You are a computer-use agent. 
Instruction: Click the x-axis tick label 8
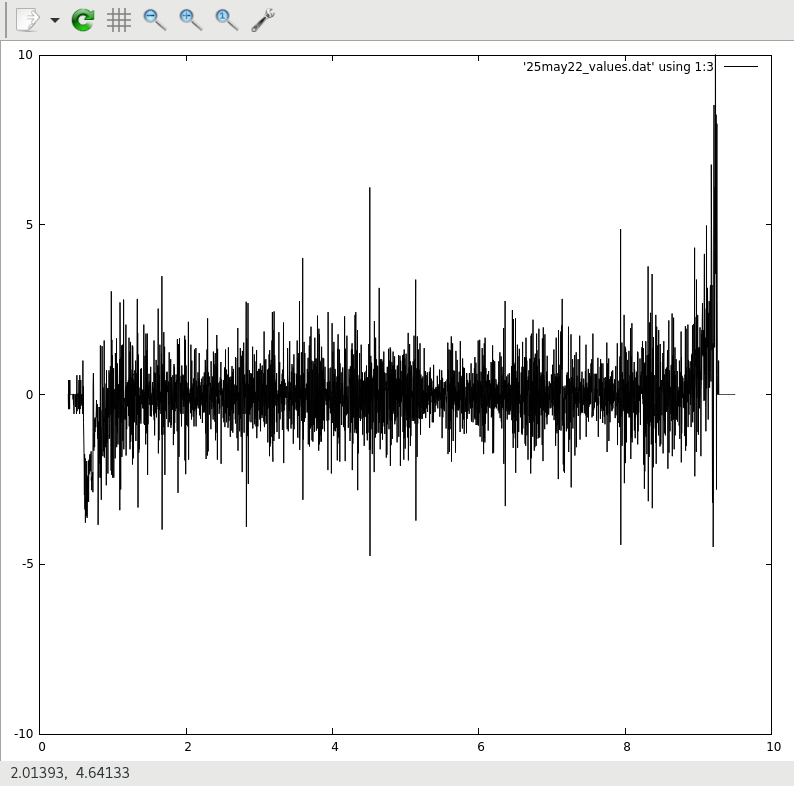click(x=627, y=746)
